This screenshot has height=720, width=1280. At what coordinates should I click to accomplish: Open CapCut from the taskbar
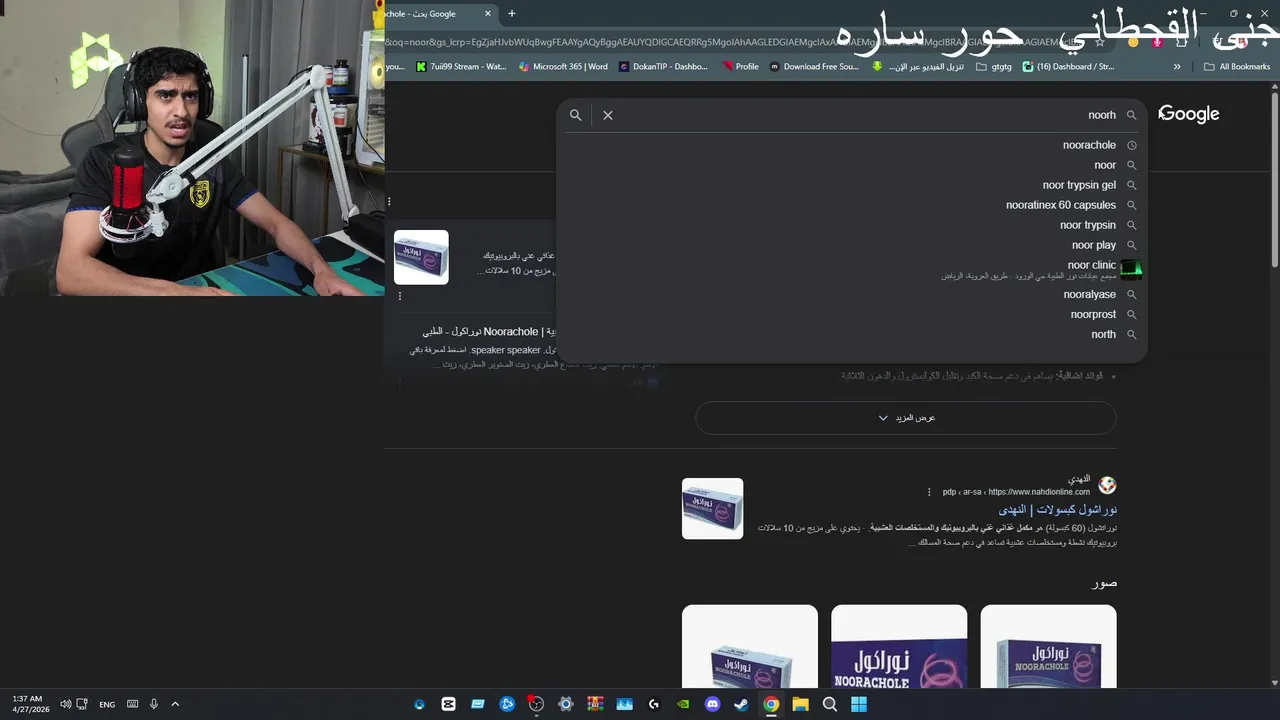(448, 704)
